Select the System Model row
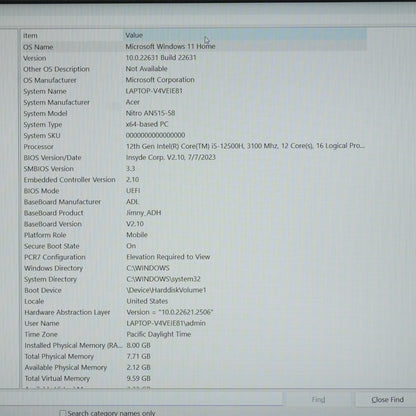Image resolution: width=416 pixels, height=416 pixels. (193, 113)
